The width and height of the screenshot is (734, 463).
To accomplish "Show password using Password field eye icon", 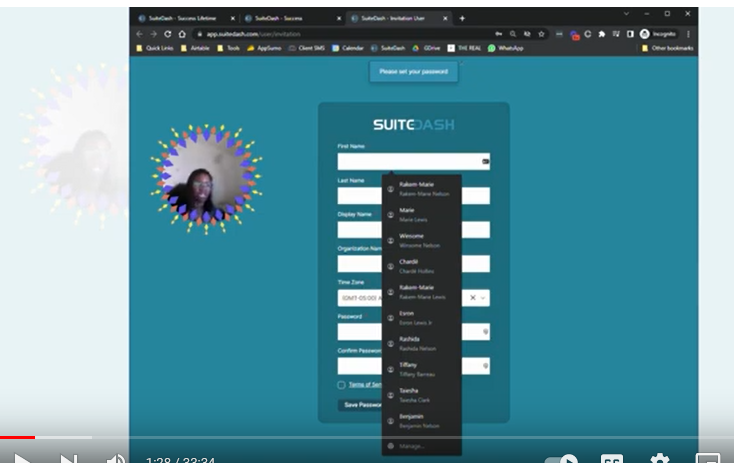I will [x=485, y=332].
